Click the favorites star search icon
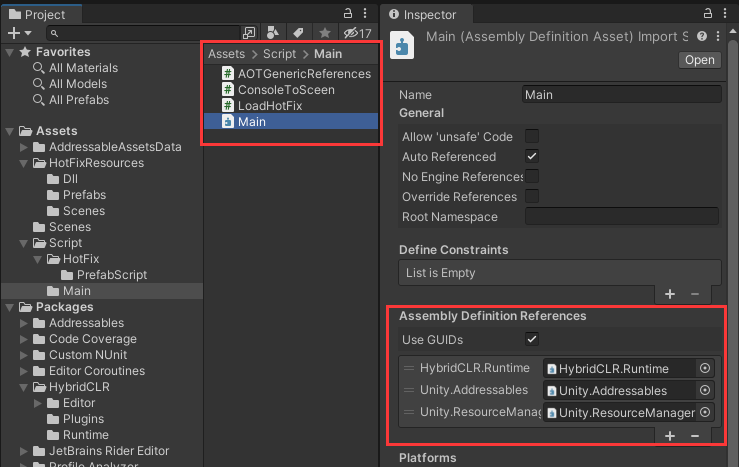The height and width of the screenshot is (467, 739). coord(325,33)
